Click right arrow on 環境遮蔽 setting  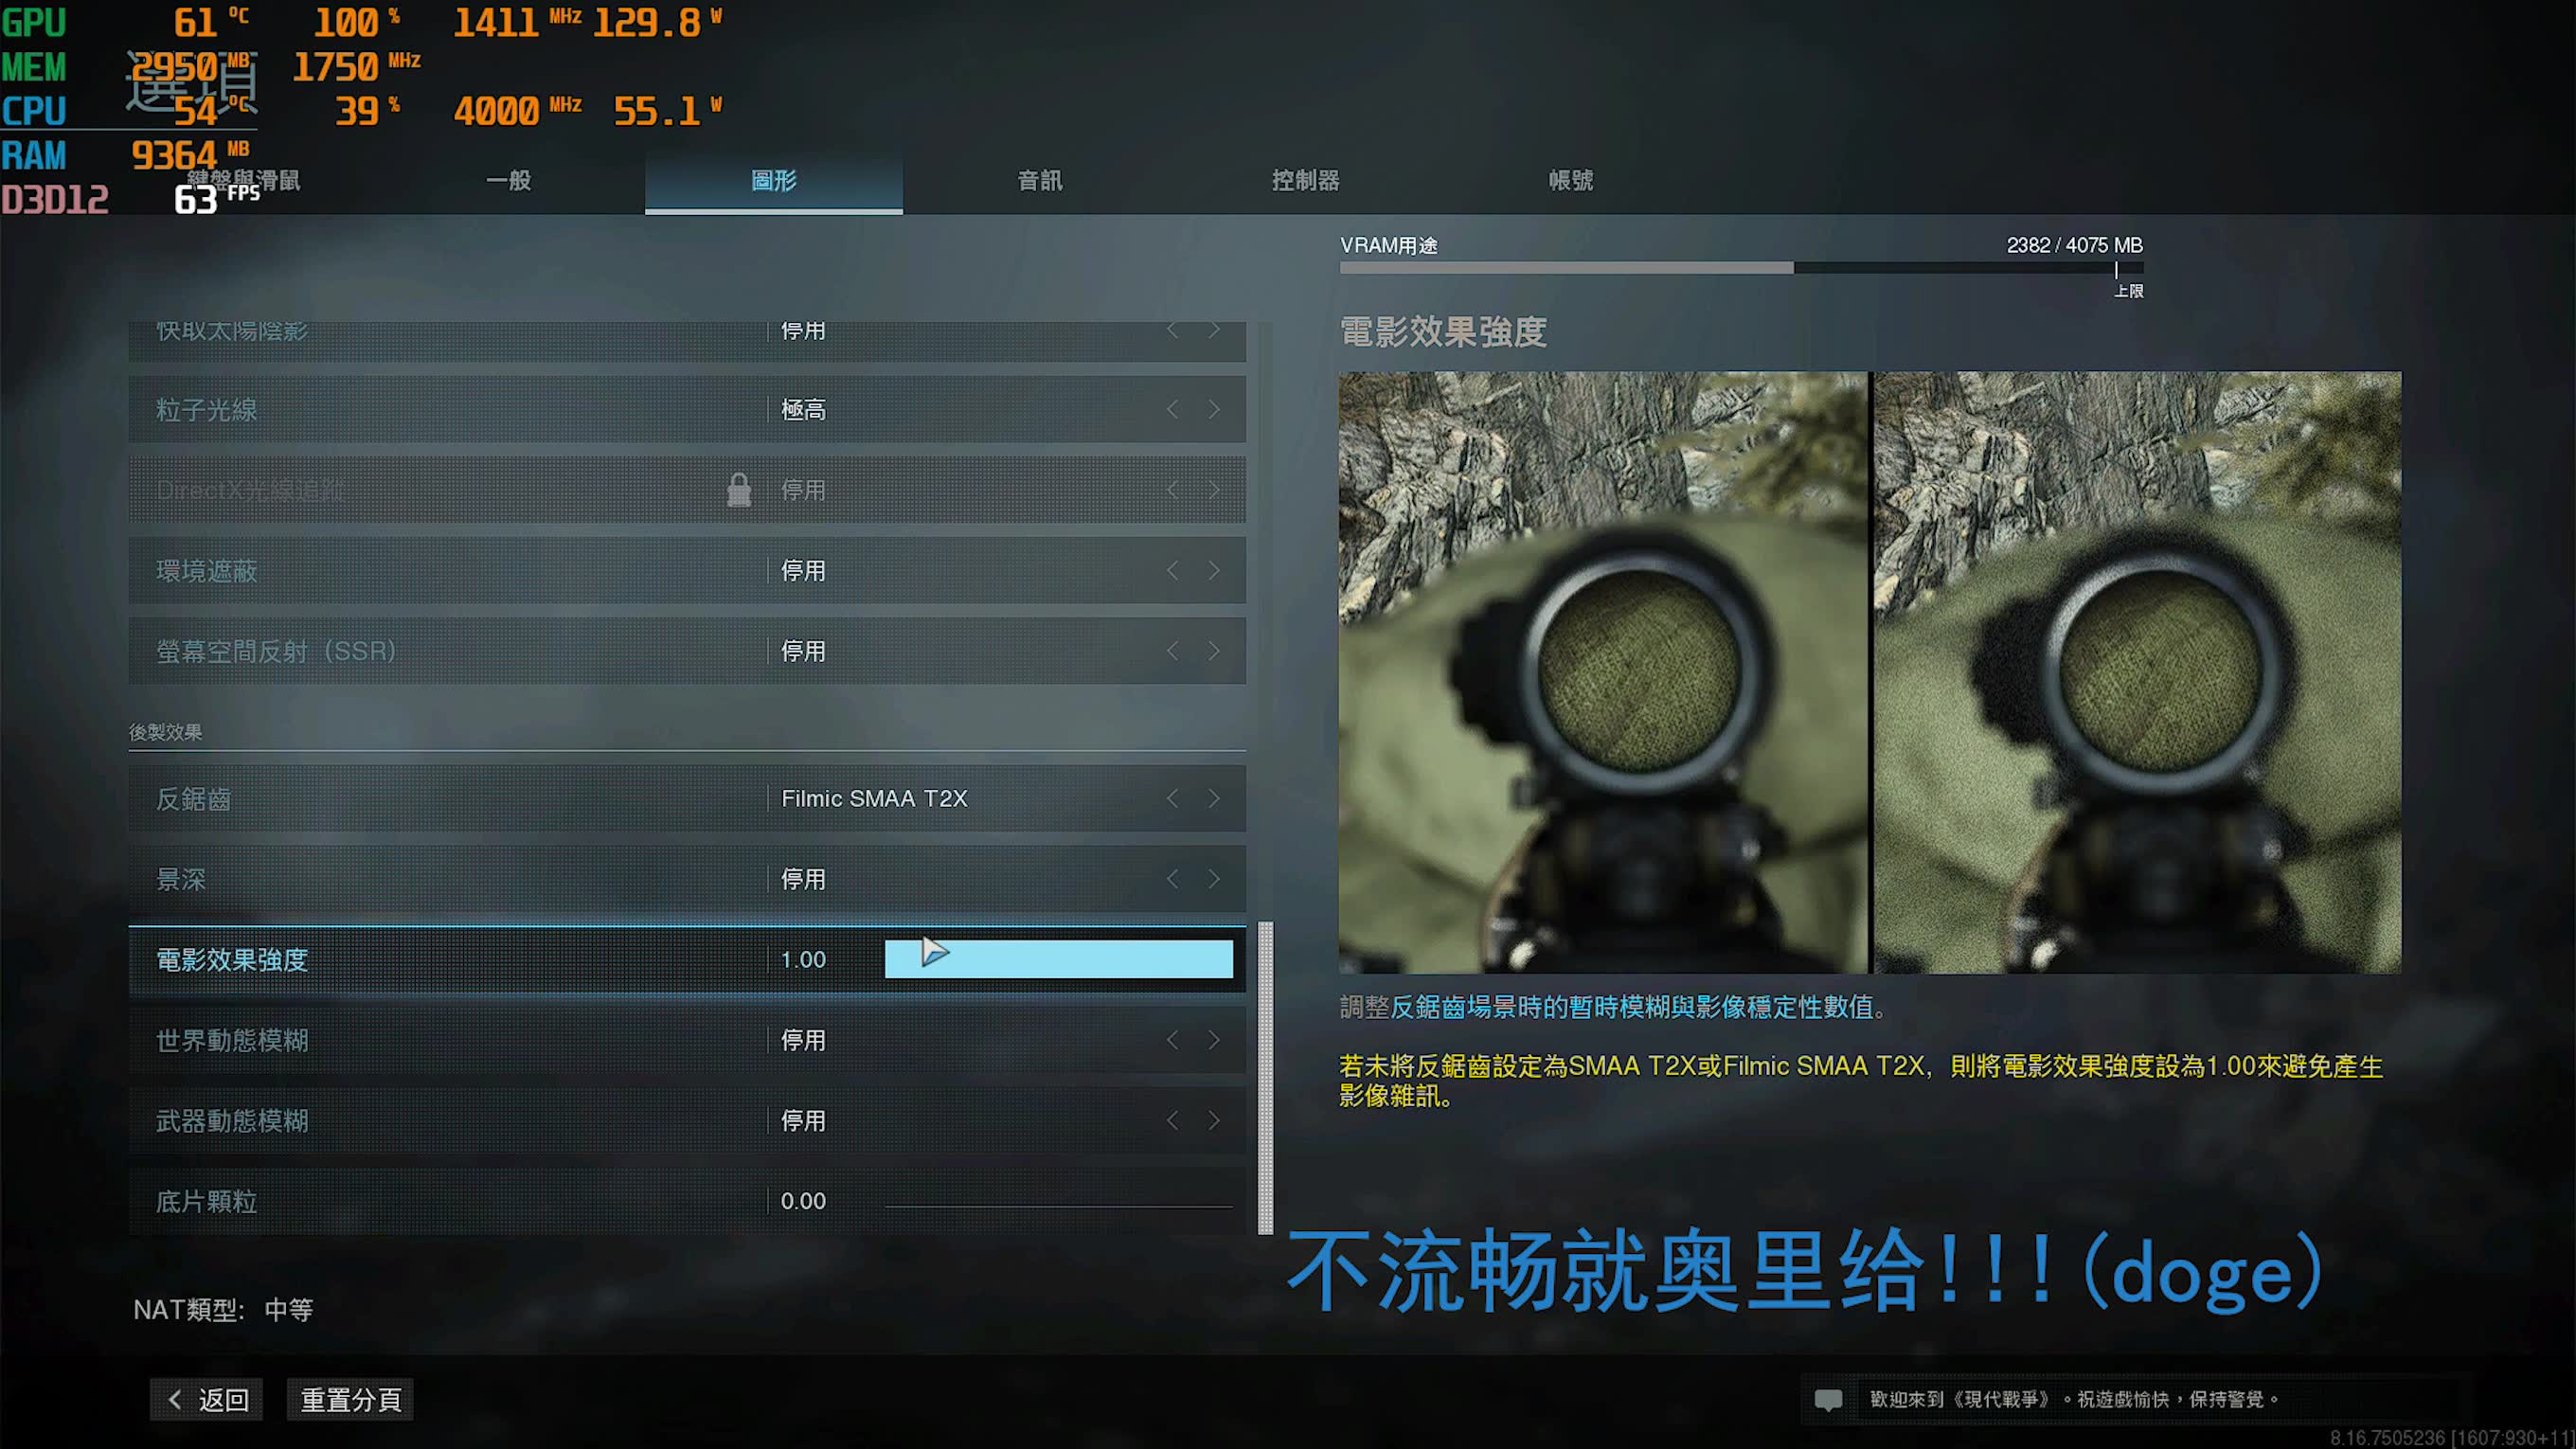coord(1215,570)
